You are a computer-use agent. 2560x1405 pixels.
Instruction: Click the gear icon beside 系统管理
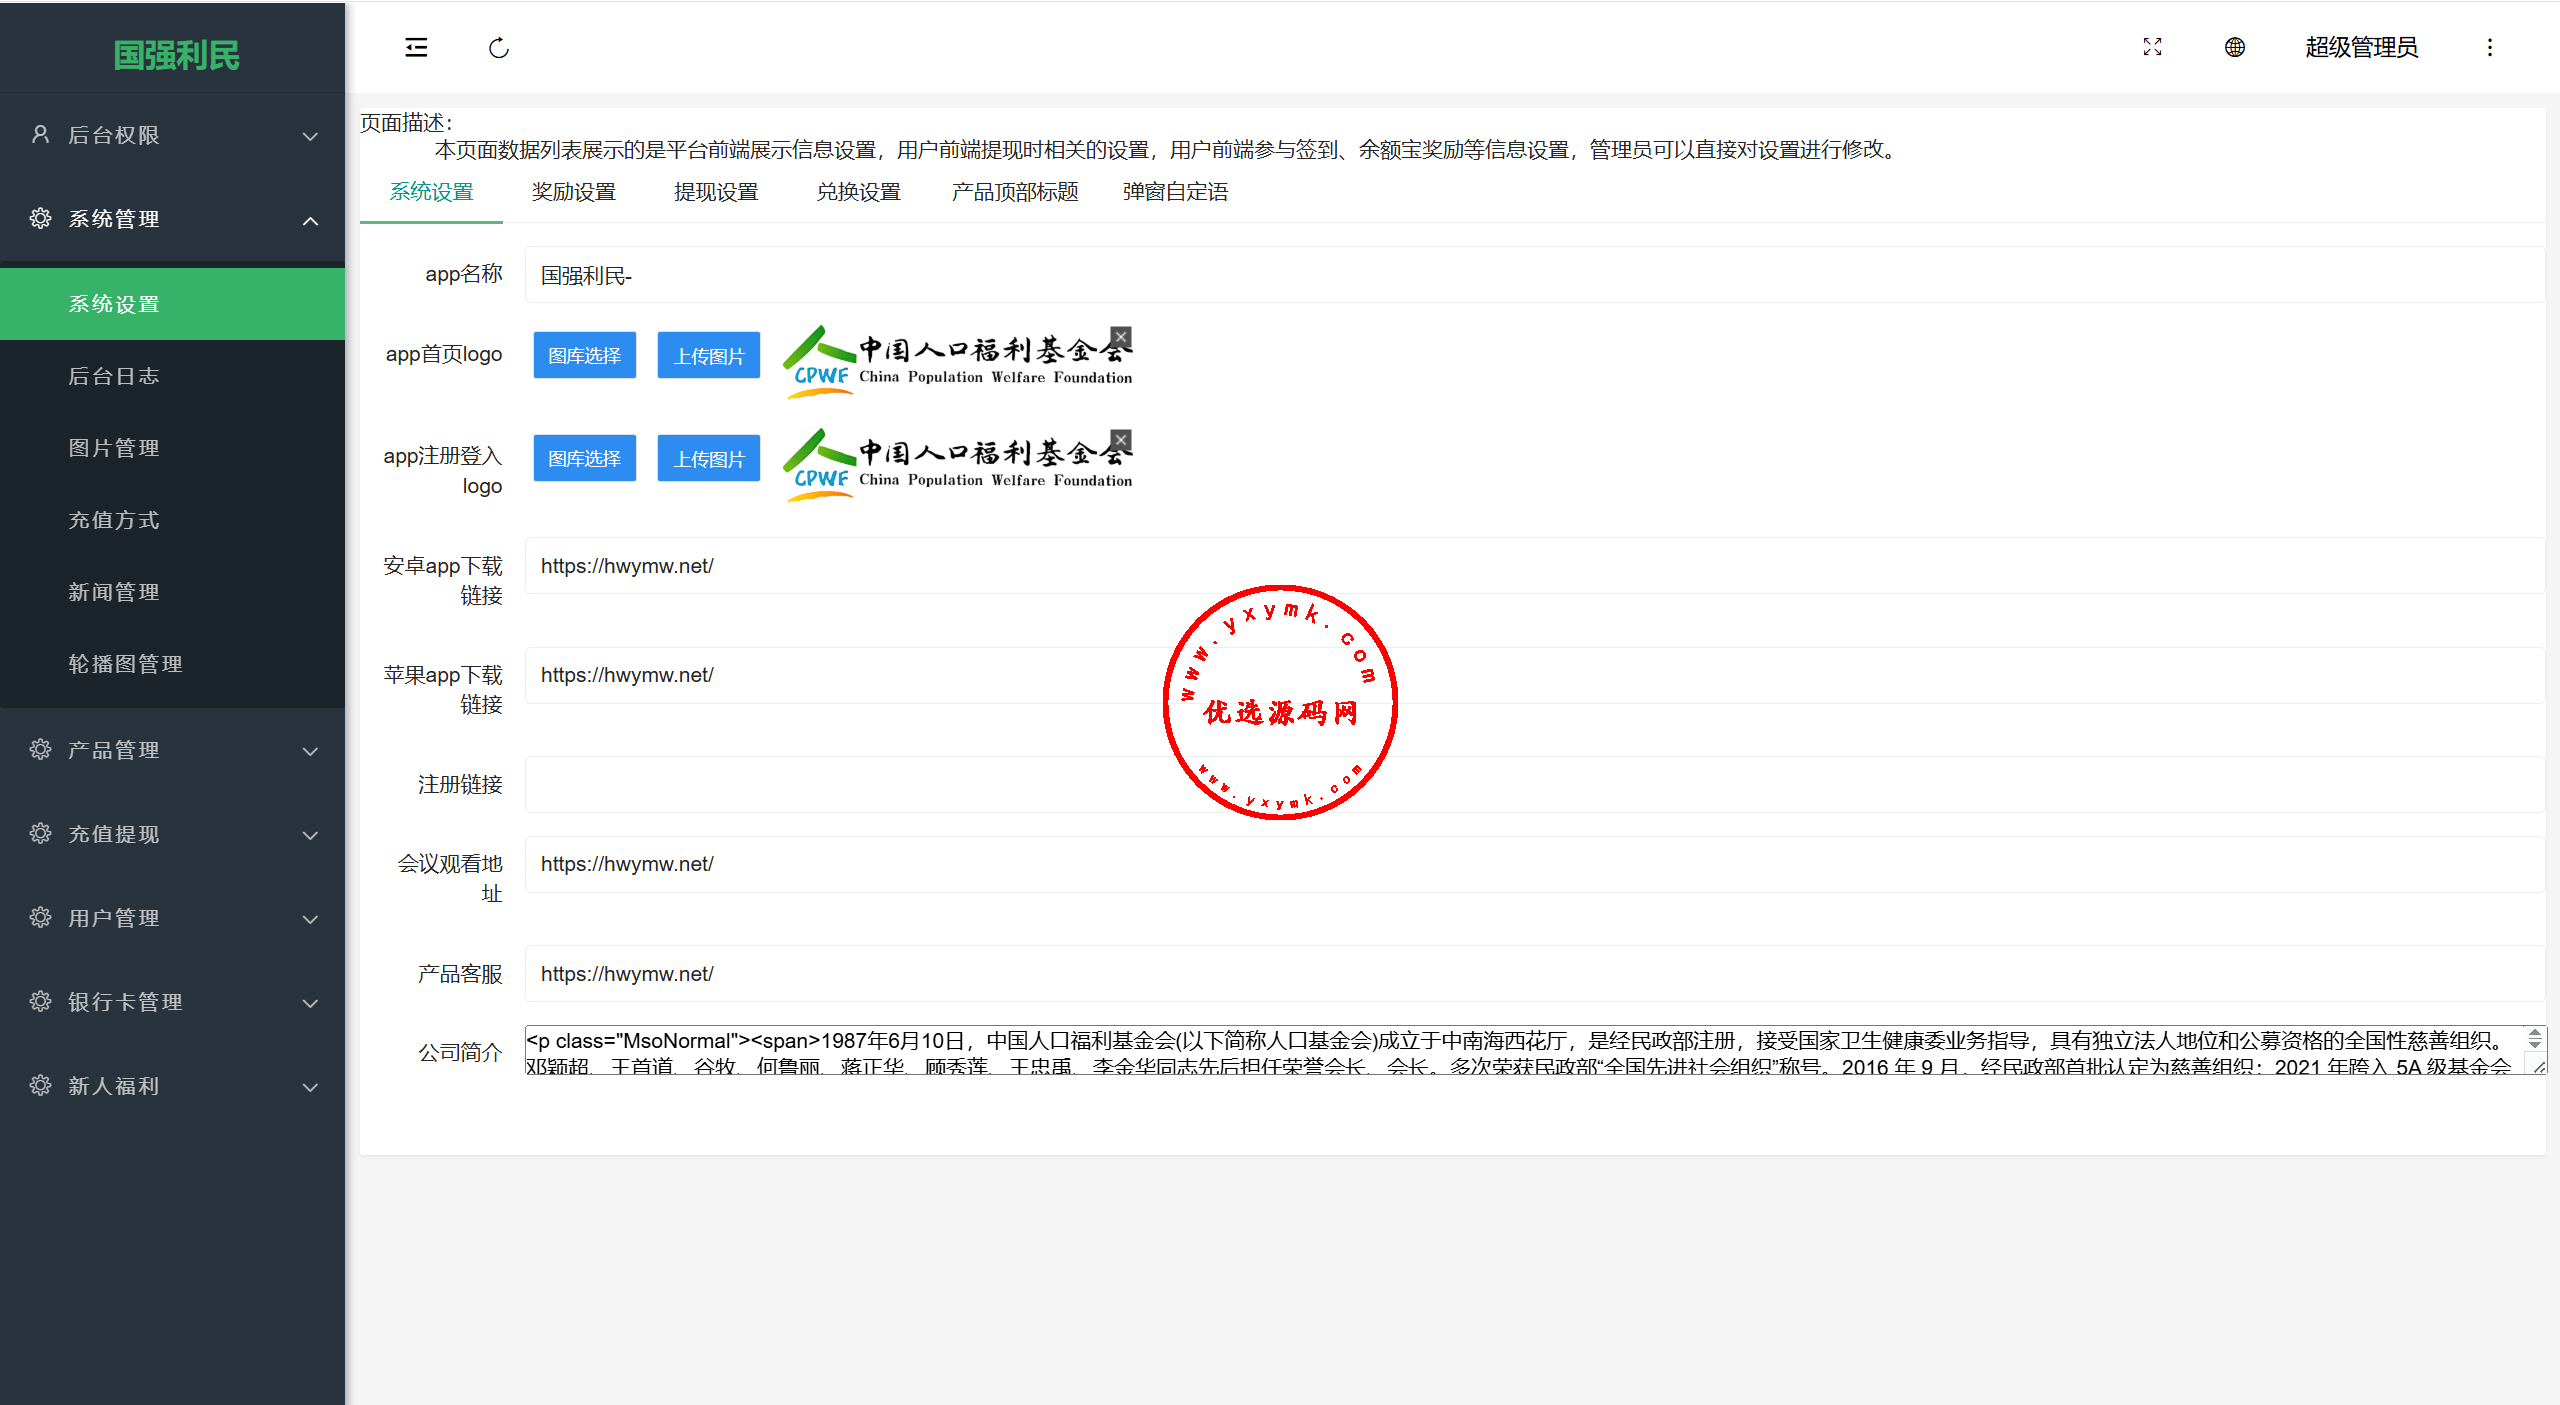coord(40,218)
